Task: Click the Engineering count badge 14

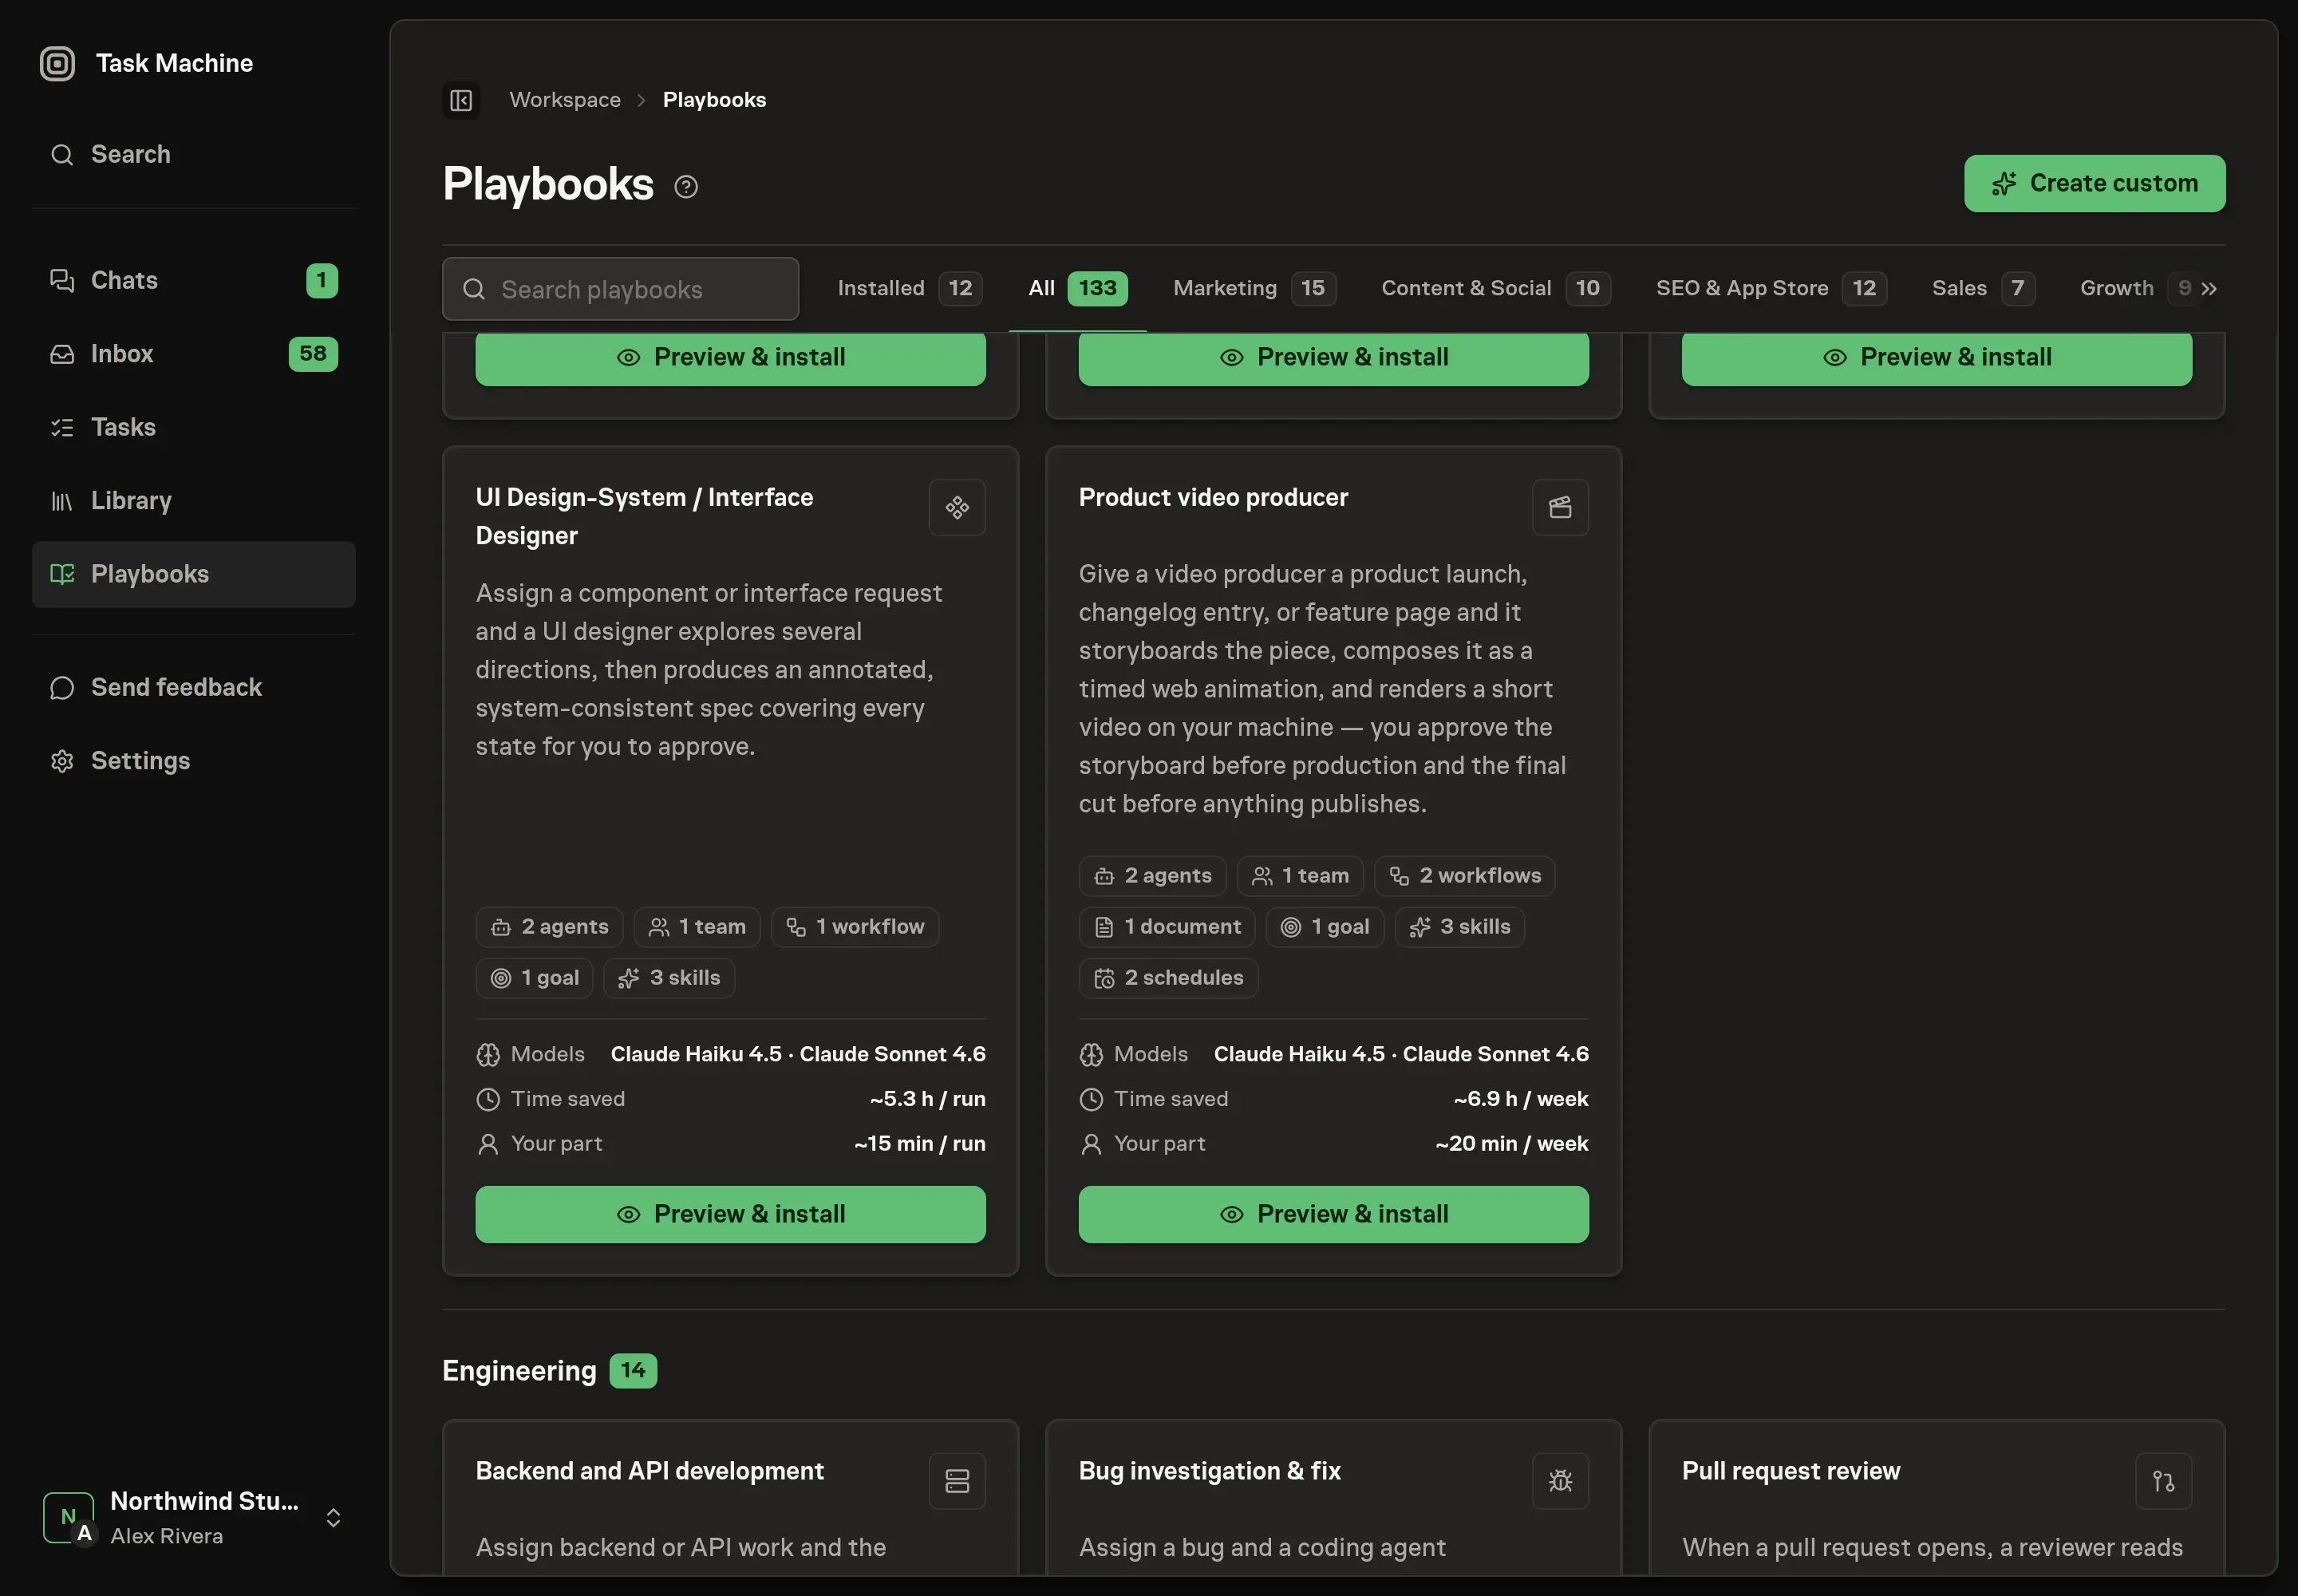Action: click(633, 1371)
